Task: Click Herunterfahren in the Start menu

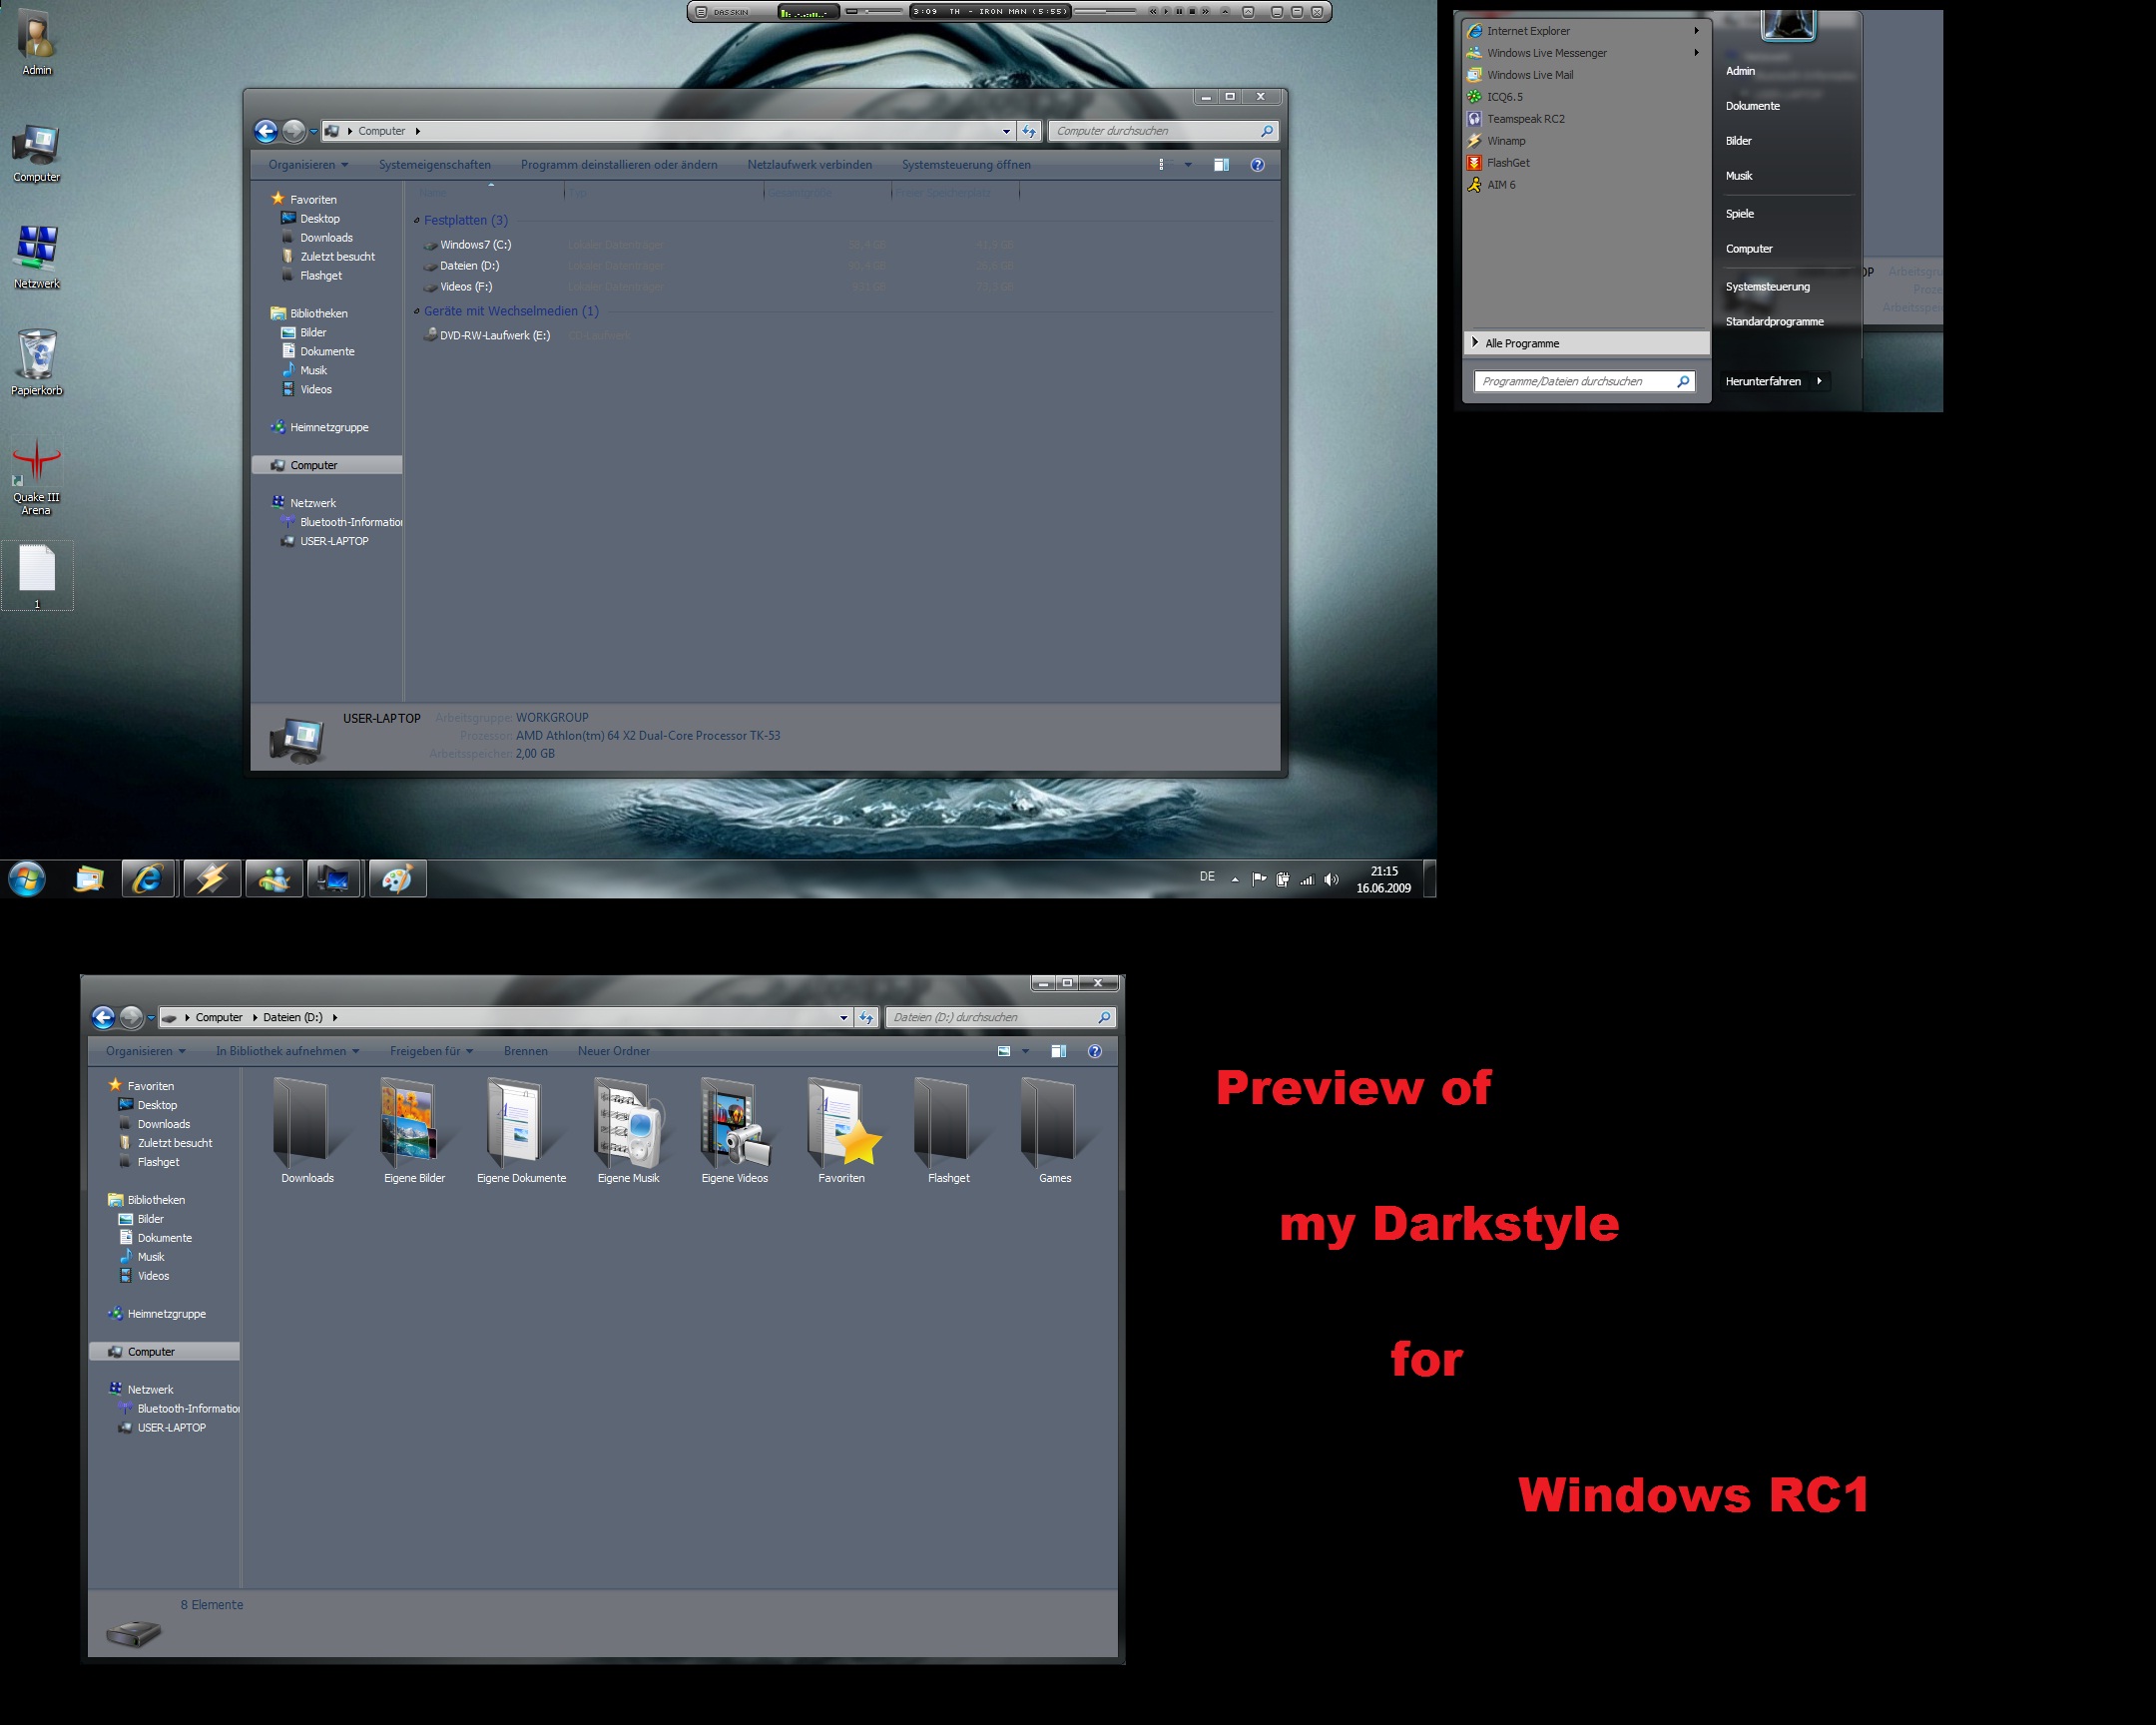Action: click(x=1763, y=381)
